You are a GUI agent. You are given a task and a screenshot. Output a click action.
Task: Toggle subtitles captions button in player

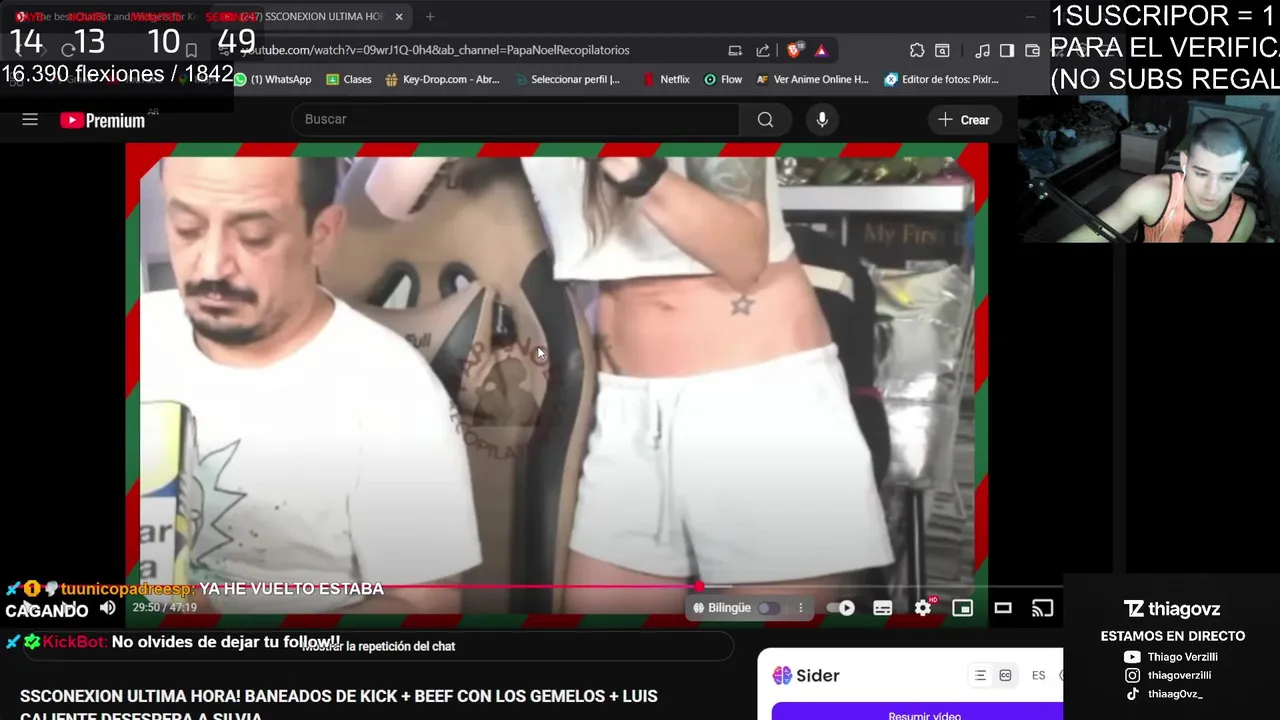point(882,608)
